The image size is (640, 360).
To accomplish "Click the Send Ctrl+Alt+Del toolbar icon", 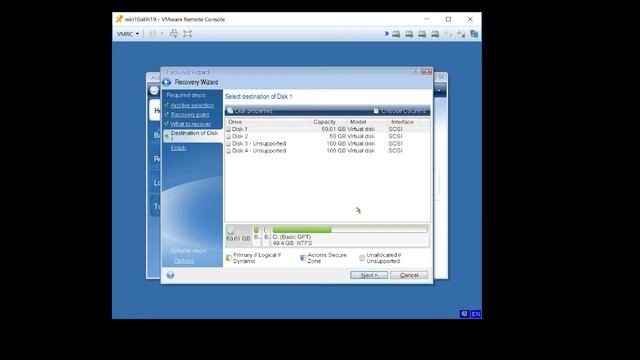I will click(x=174, y=34).
